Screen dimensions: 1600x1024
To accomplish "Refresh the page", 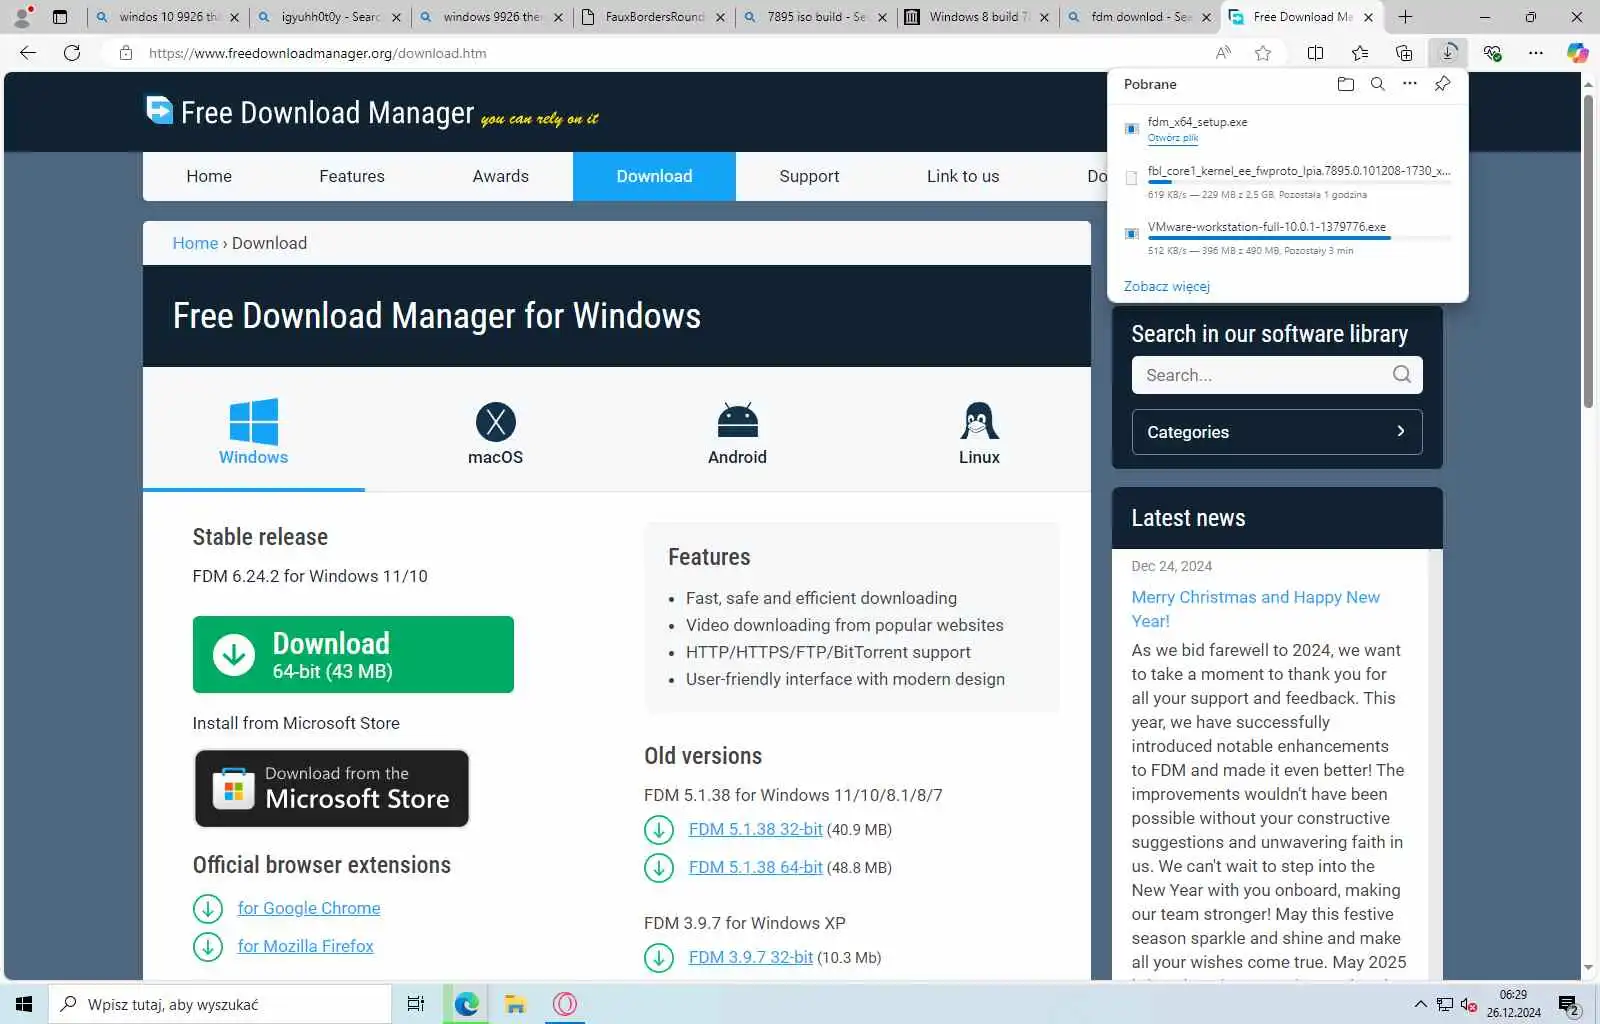I will pyautogui.click(x=72, y=53).
